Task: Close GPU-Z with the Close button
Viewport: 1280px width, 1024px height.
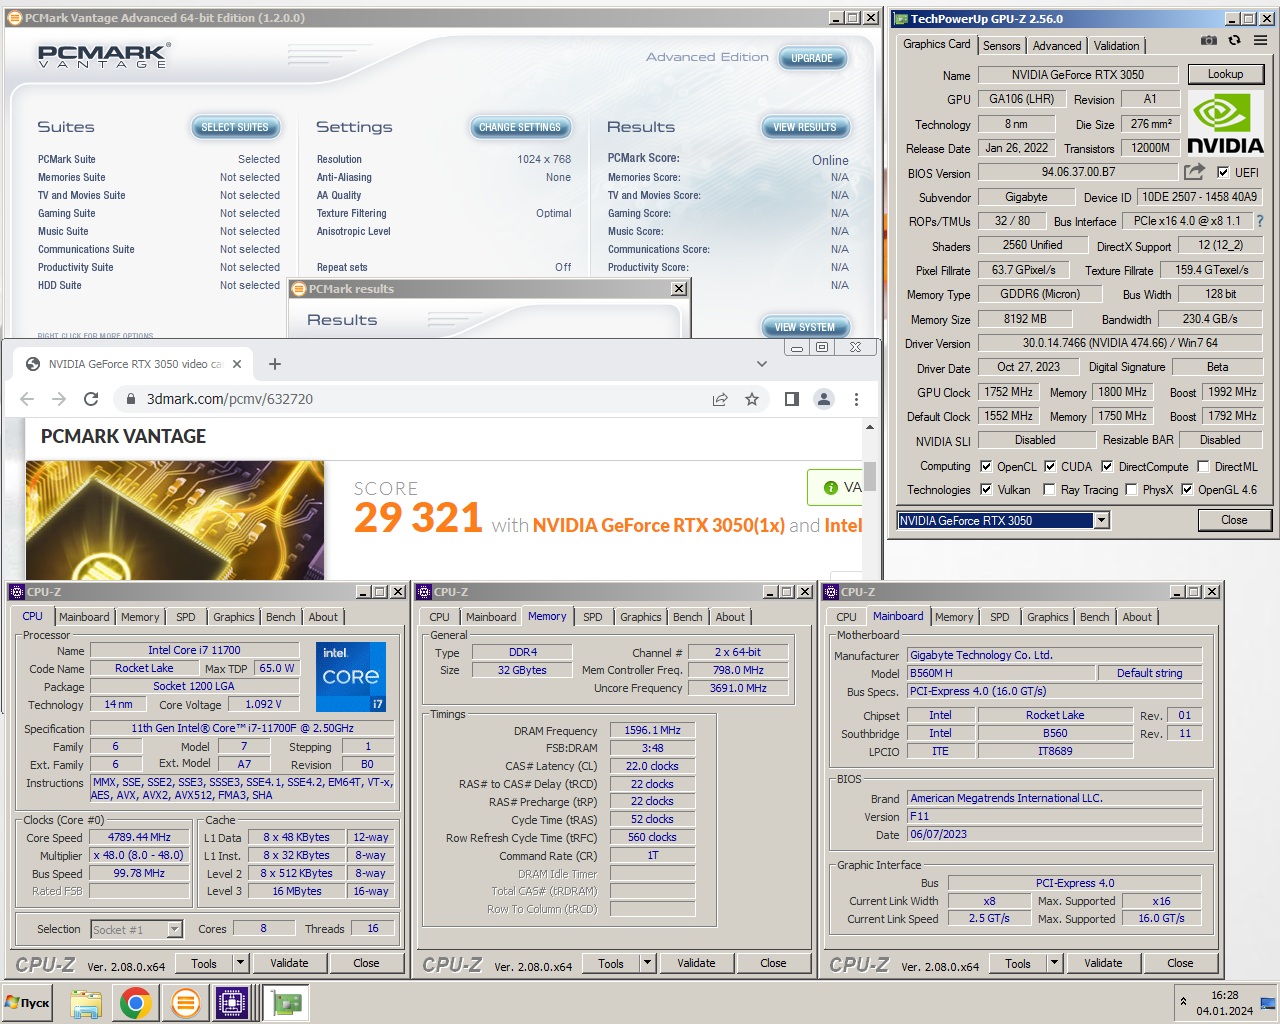Action: tap(1234, 520)
